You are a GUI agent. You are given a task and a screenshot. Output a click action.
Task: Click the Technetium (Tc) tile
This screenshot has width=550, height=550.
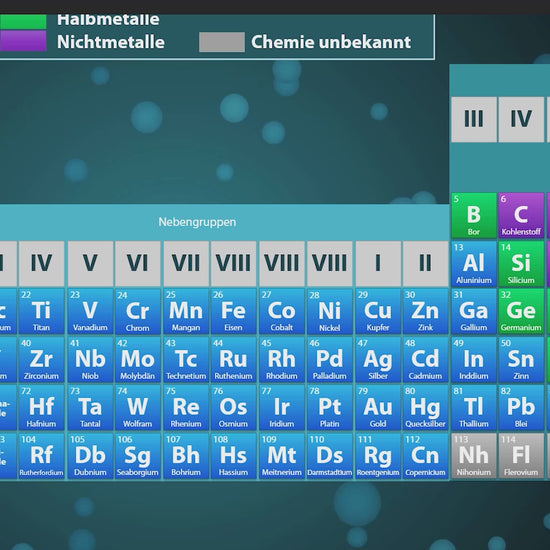coord(186,360)
